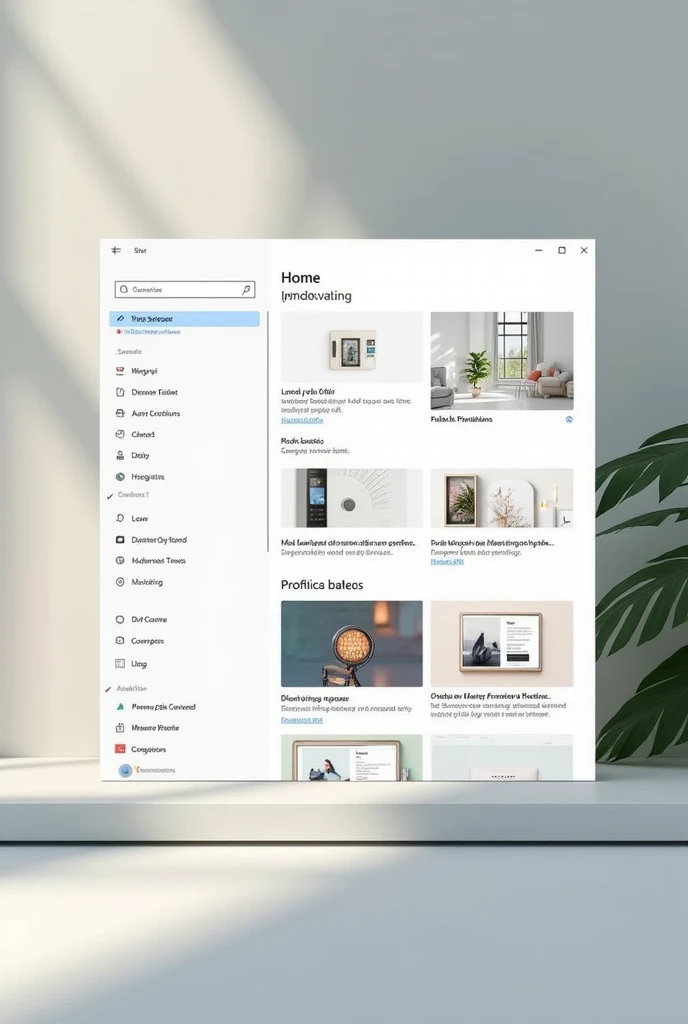Click the panel icon beside Ling
Image resolution: width=688 pixels, height=1024 pixels.
[120, 664]
